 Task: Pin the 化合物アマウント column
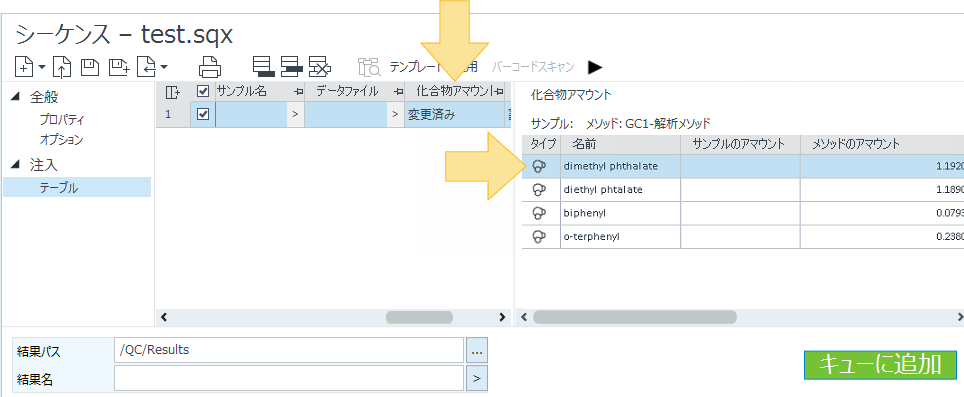tap(498, 92)
